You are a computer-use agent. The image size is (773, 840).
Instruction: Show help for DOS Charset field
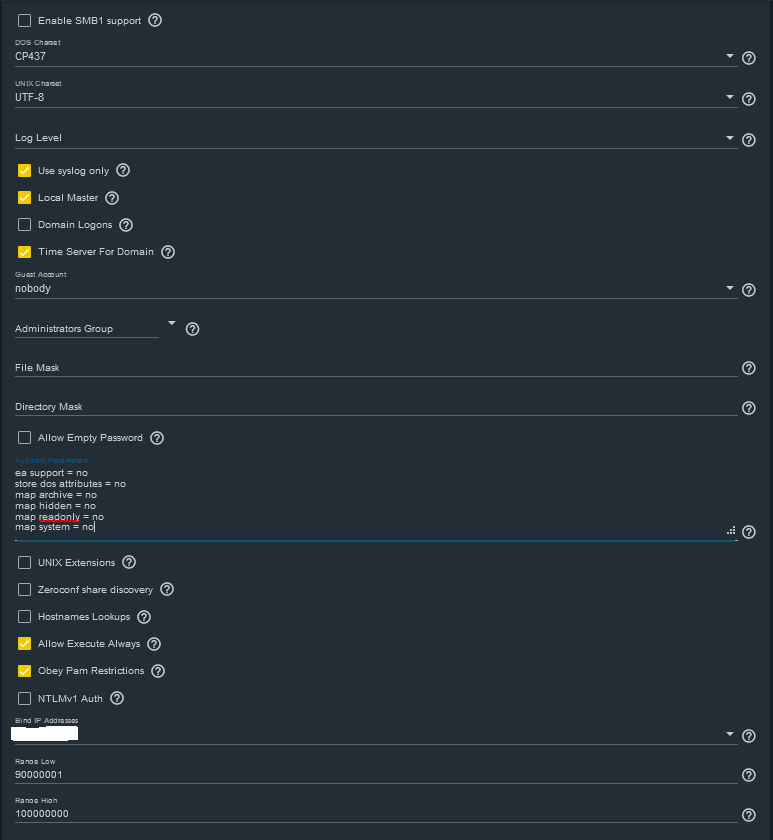[749, 58]
